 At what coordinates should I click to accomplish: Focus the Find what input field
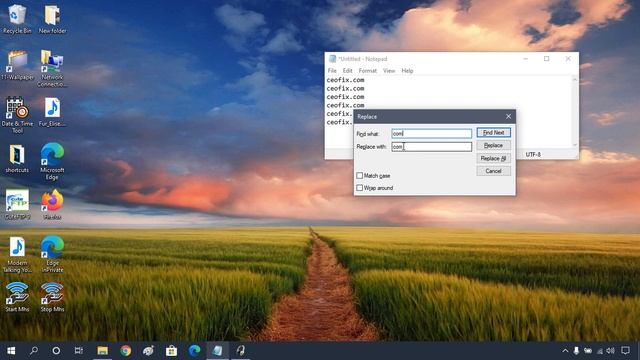pos(431,133)
